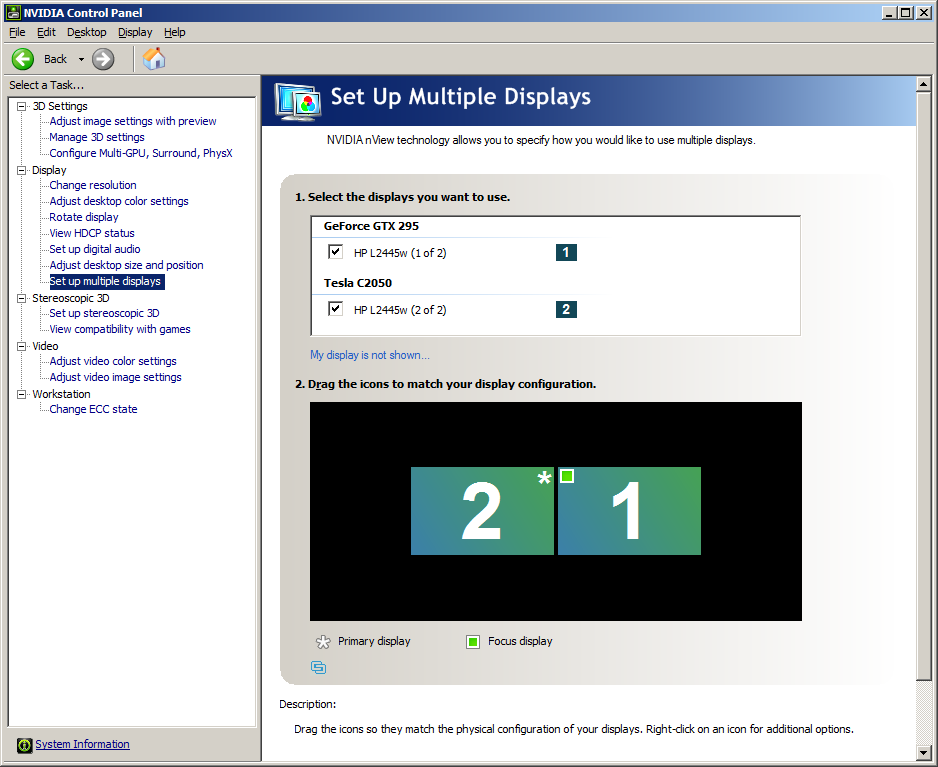Select display 1 thumbnail in layout area

tap(629, 511)
